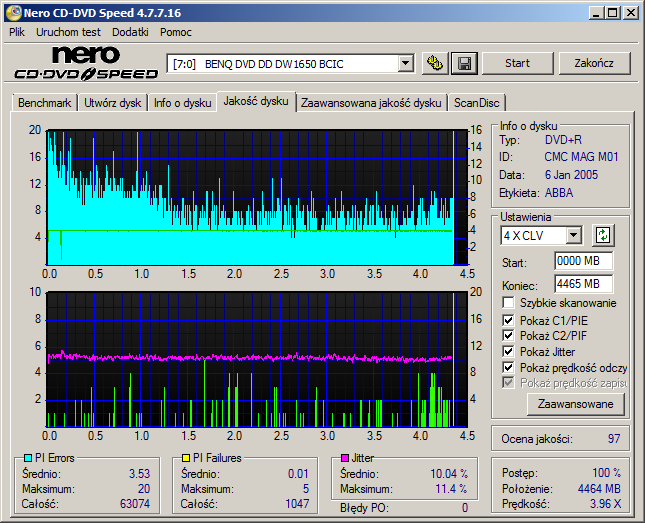Image resolution: width=645 pixels, height=523 pixels.
Task: Click the yellow PI Failures color swatch
Action: click(186, 458)
